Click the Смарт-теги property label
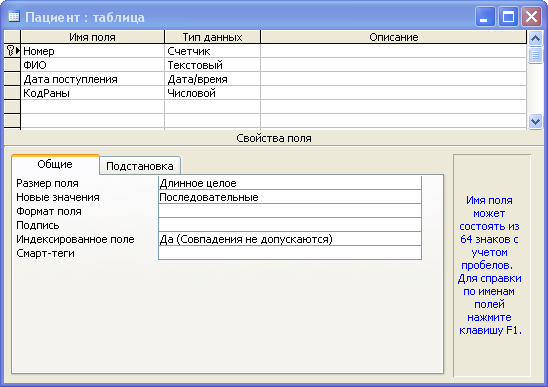The width and height of the screenshot is (548, 387). coord(45,253)
